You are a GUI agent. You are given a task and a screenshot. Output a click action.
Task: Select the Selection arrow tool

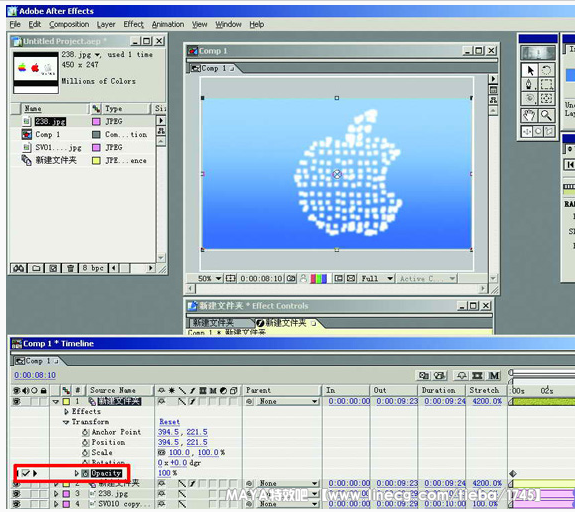(x=529, y=70)
